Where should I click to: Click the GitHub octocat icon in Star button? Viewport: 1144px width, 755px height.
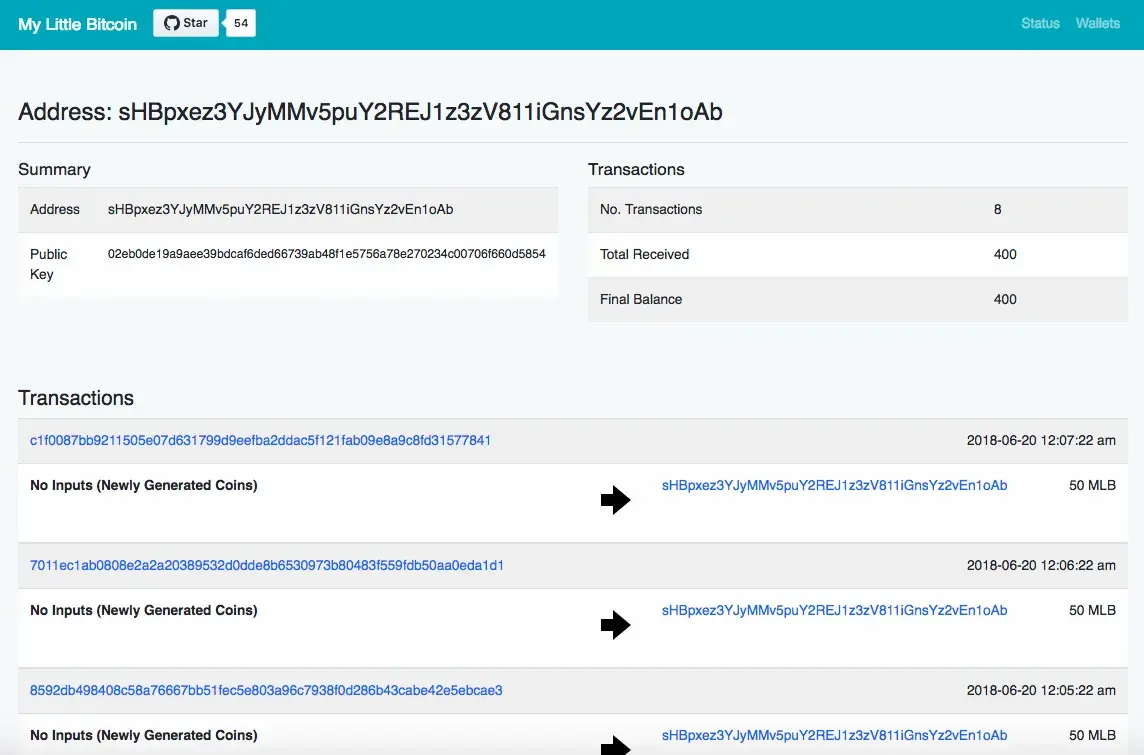coord(171,23)
